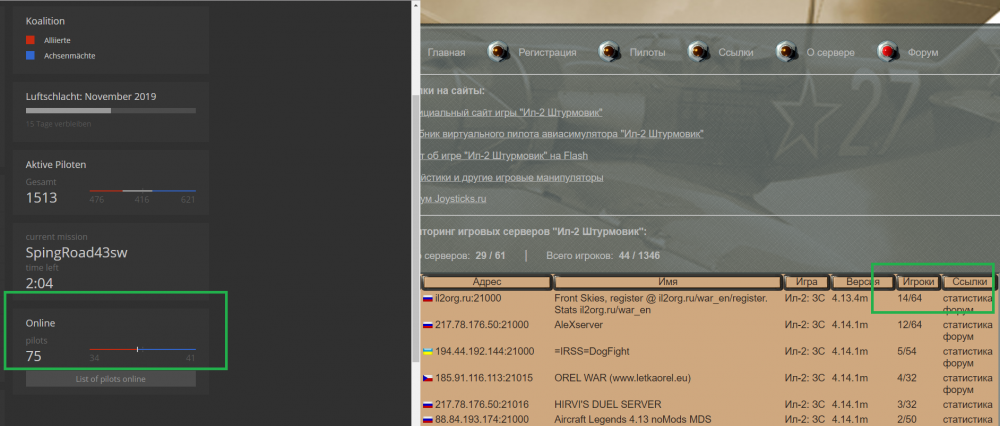Open статистика link for Front Skies server
The height and width of the screenshot is (426, 1000).
[967, 298]
